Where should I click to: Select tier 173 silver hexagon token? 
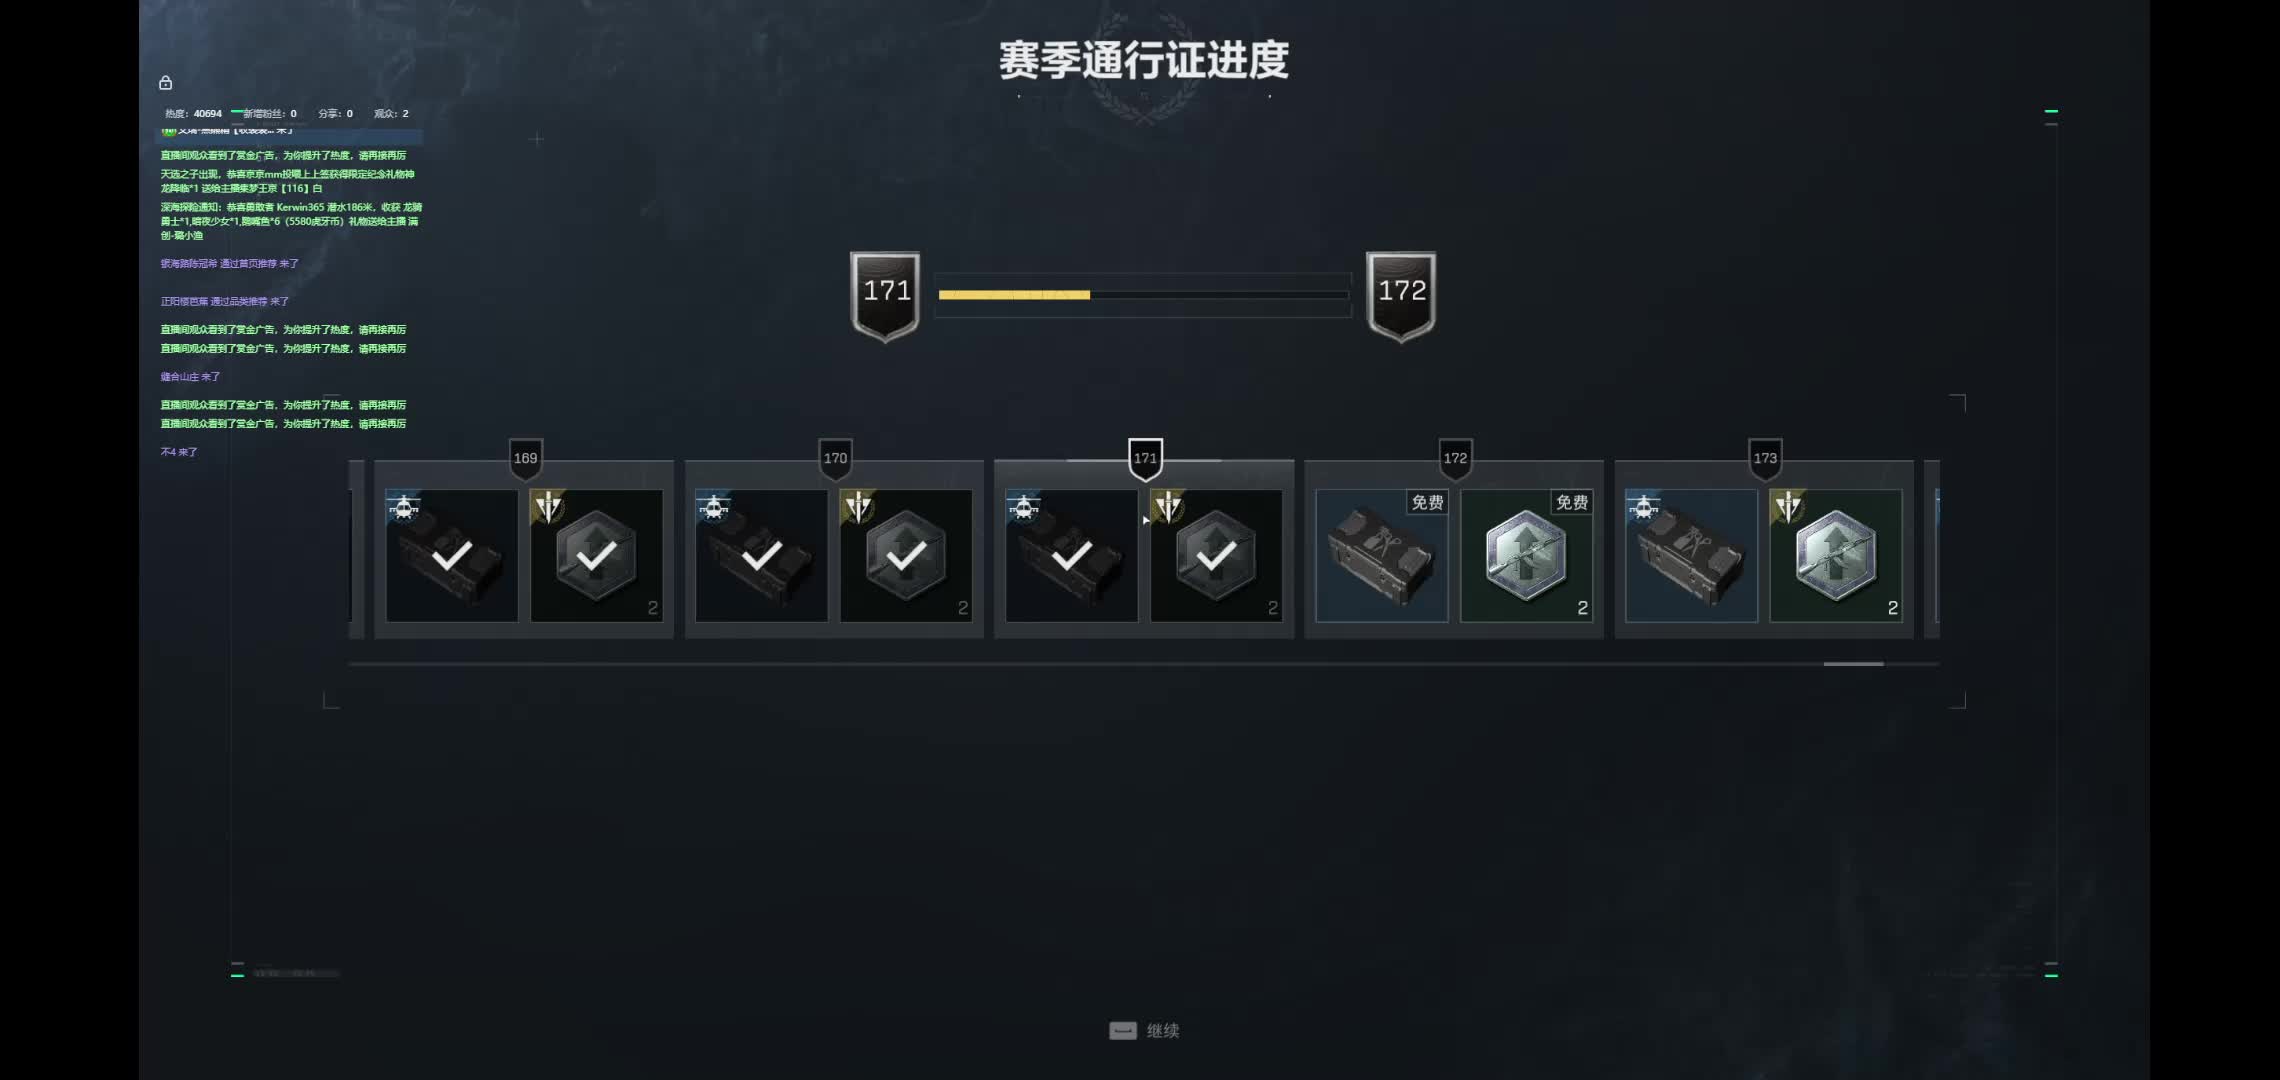1836,556
